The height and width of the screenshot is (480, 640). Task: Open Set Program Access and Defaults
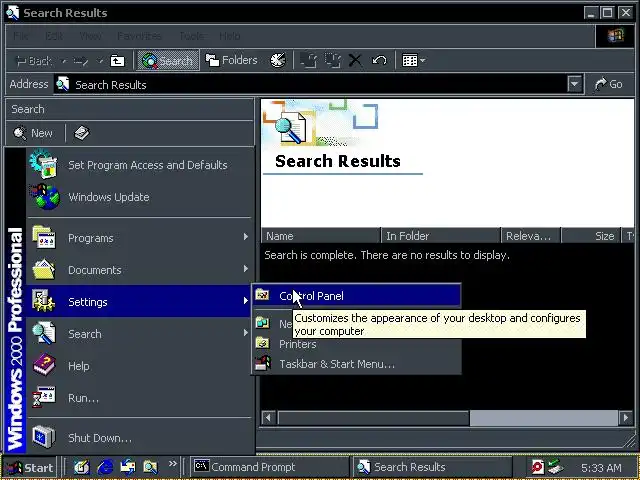coord(138,165)
